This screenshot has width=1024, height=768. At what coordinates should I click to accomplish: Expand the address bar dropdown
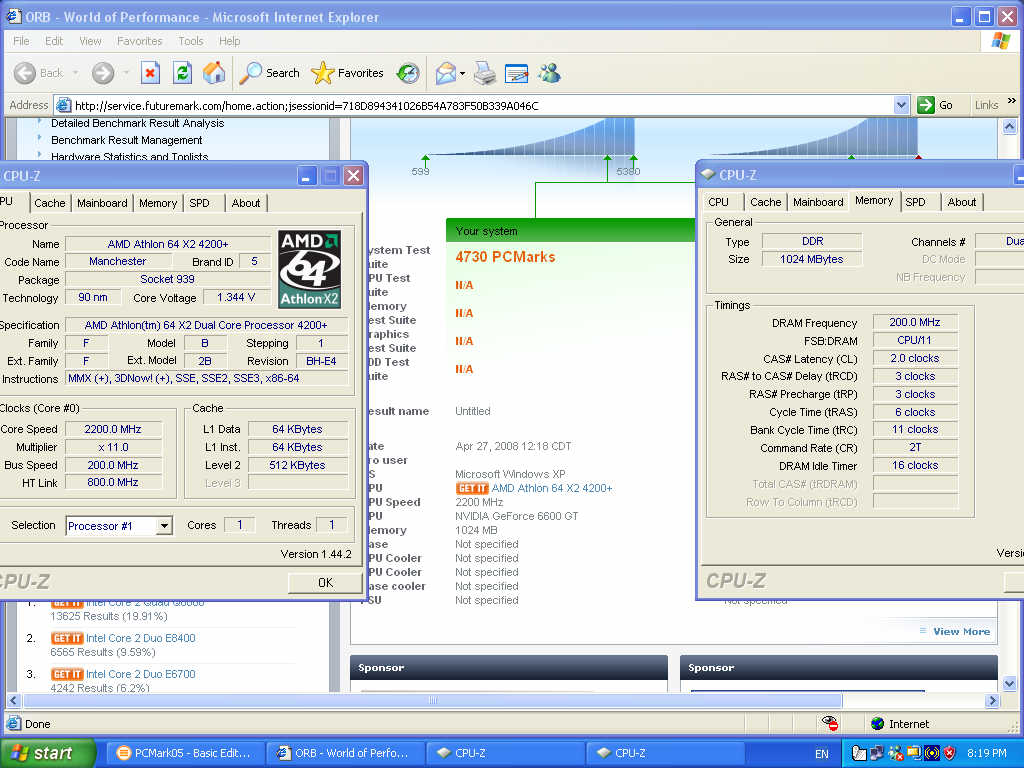(x=901, y=105)
